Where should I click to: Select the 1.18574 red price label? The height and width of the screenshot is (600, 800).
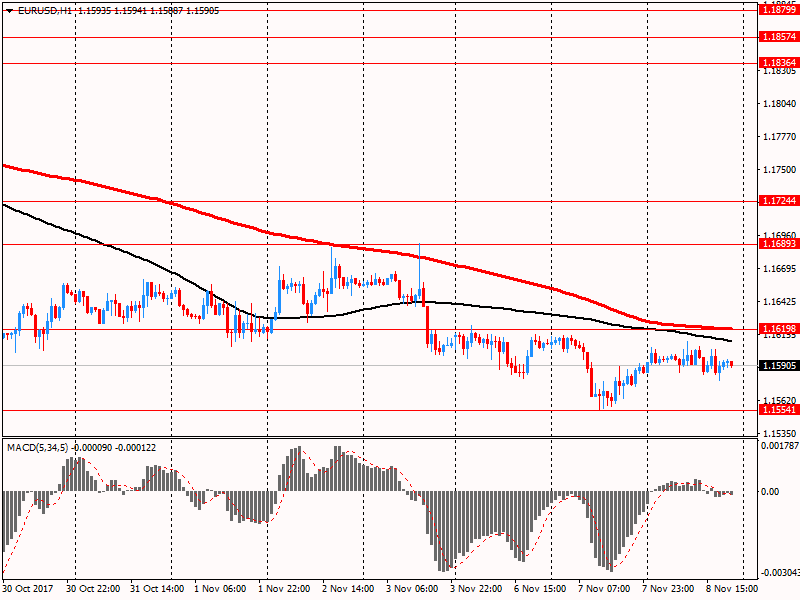click(x=779, y=37)
